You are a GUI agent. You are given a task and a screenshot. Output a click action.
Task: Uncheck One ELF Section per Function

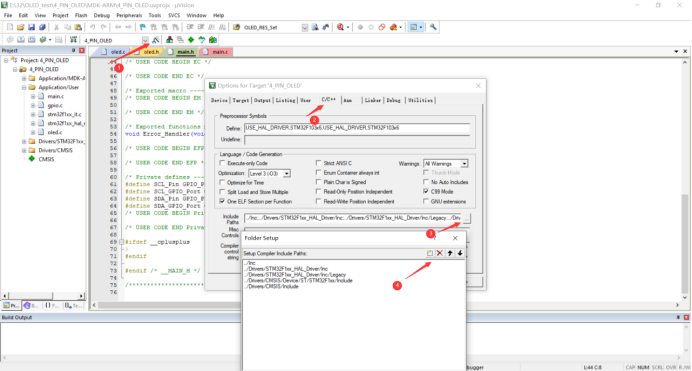pyautogui.click(x=222, y=201)
